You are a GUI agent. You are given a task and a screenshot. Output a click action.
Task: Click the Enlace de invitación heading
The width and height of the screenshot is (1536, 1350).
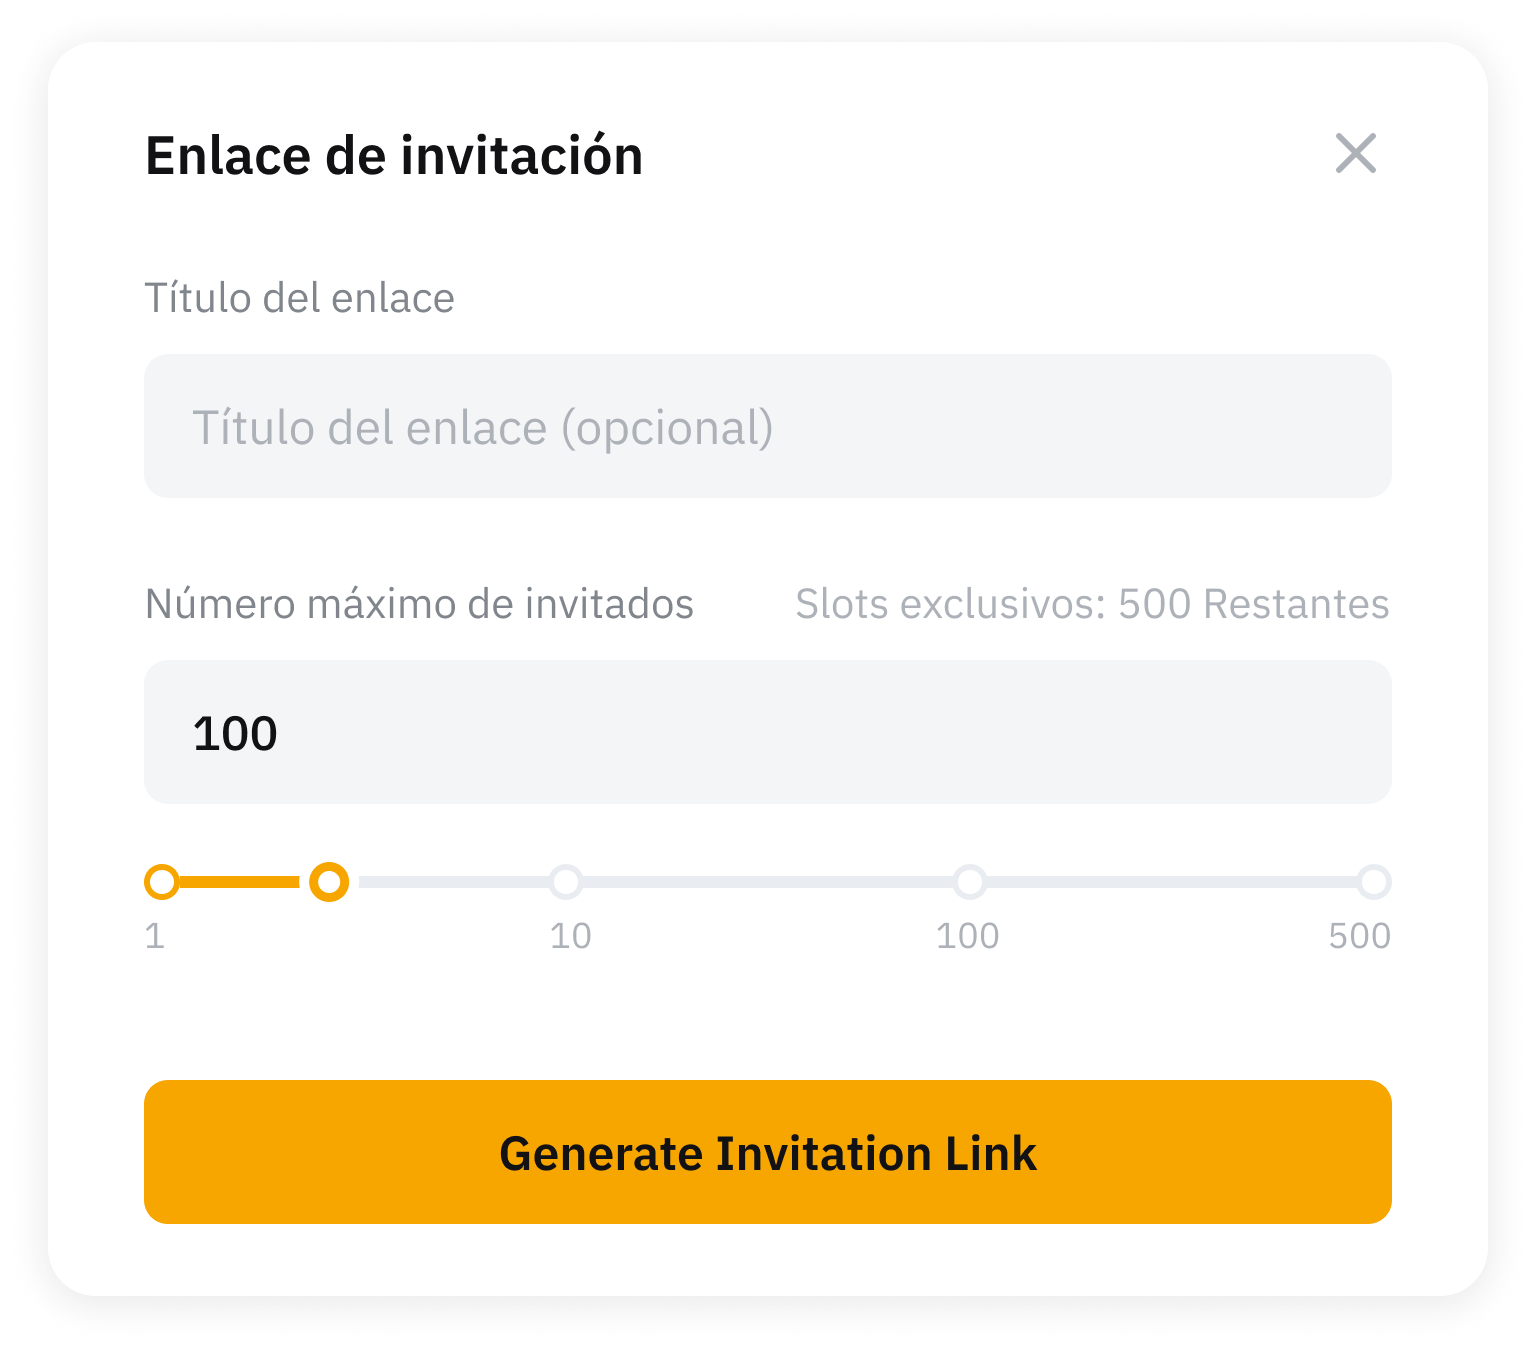pos(394,156)
